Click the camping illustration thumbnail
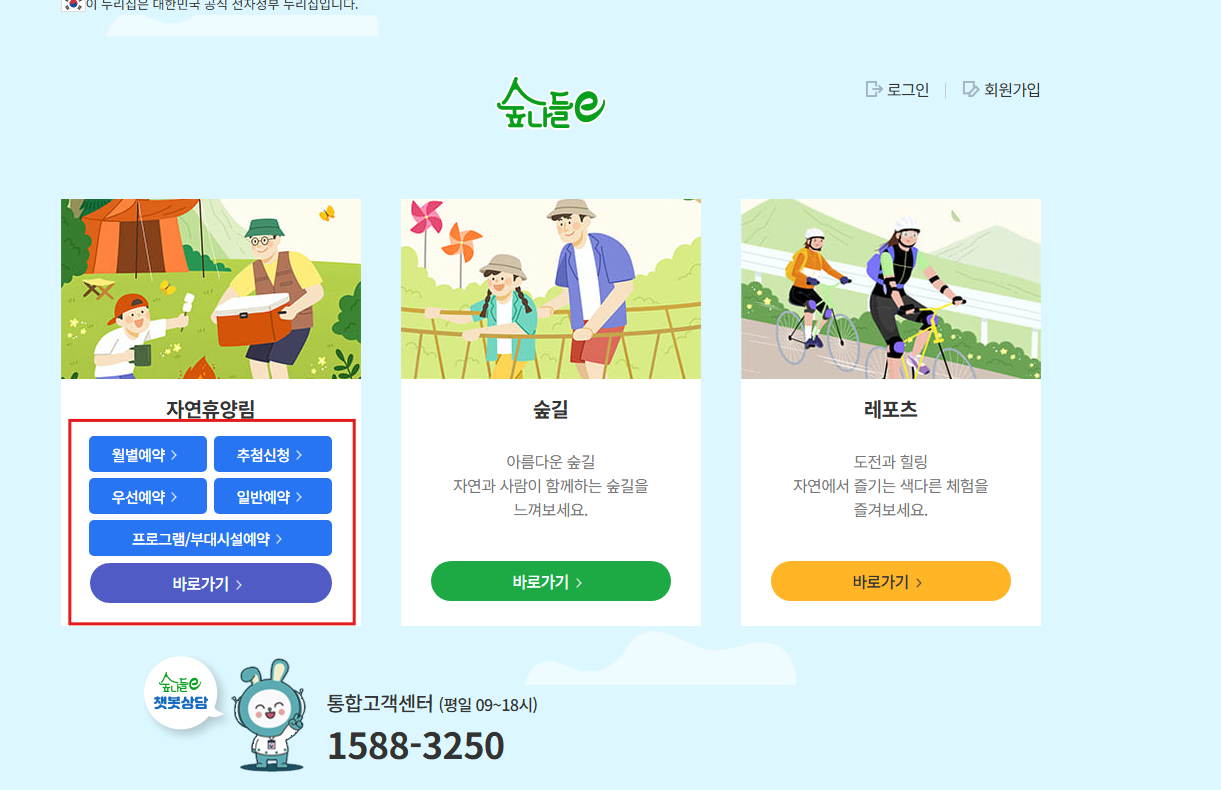Viewport: 1221px width, 790px height. point(211,289)
